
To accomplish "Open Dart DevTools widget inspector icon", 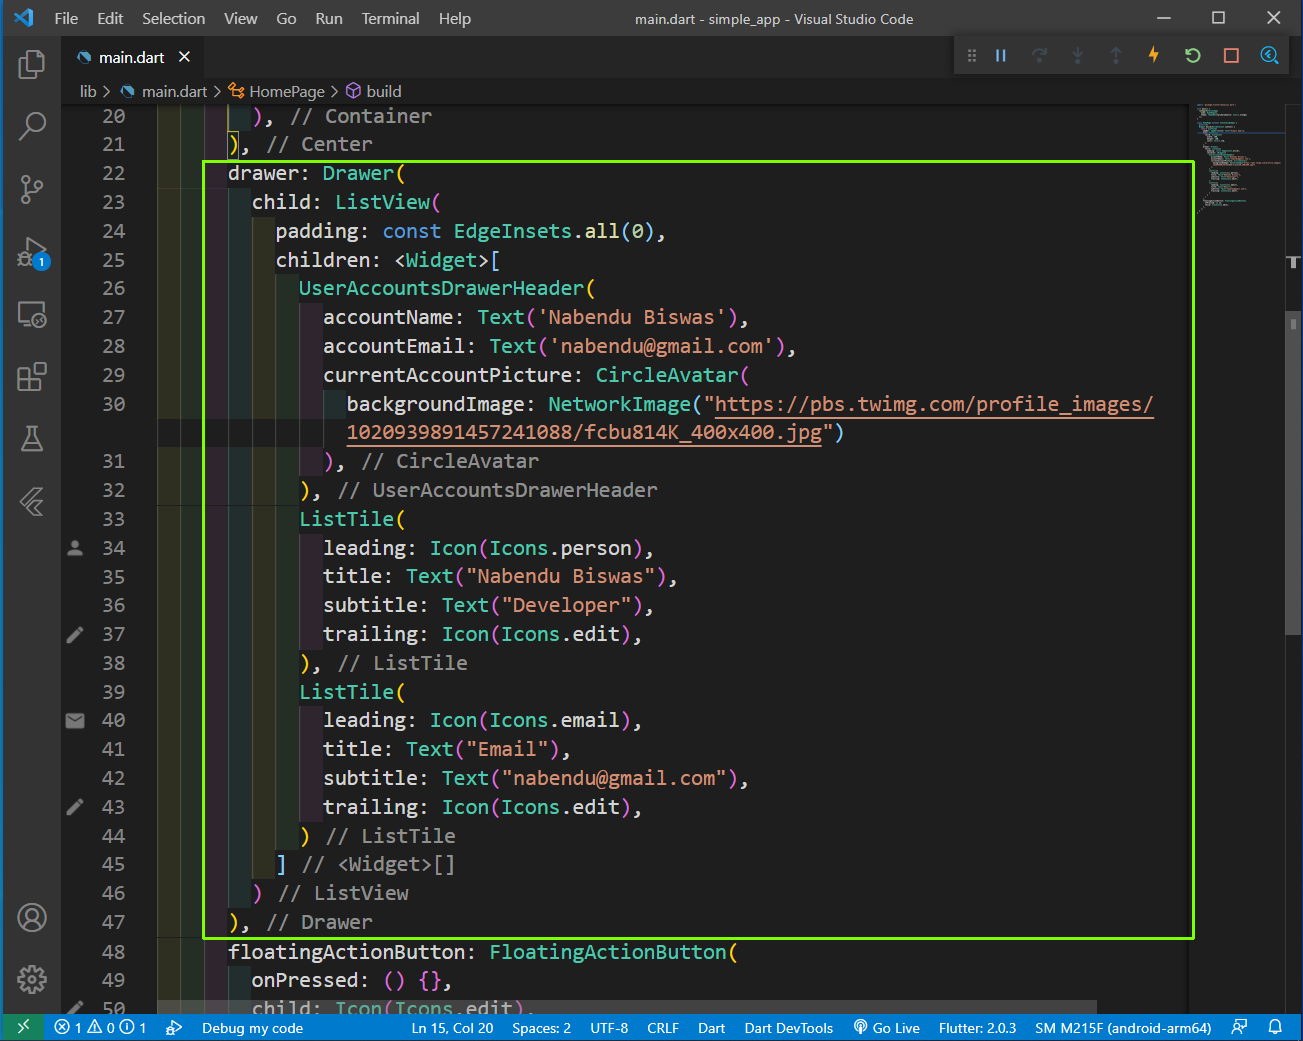I will 1269,56.
